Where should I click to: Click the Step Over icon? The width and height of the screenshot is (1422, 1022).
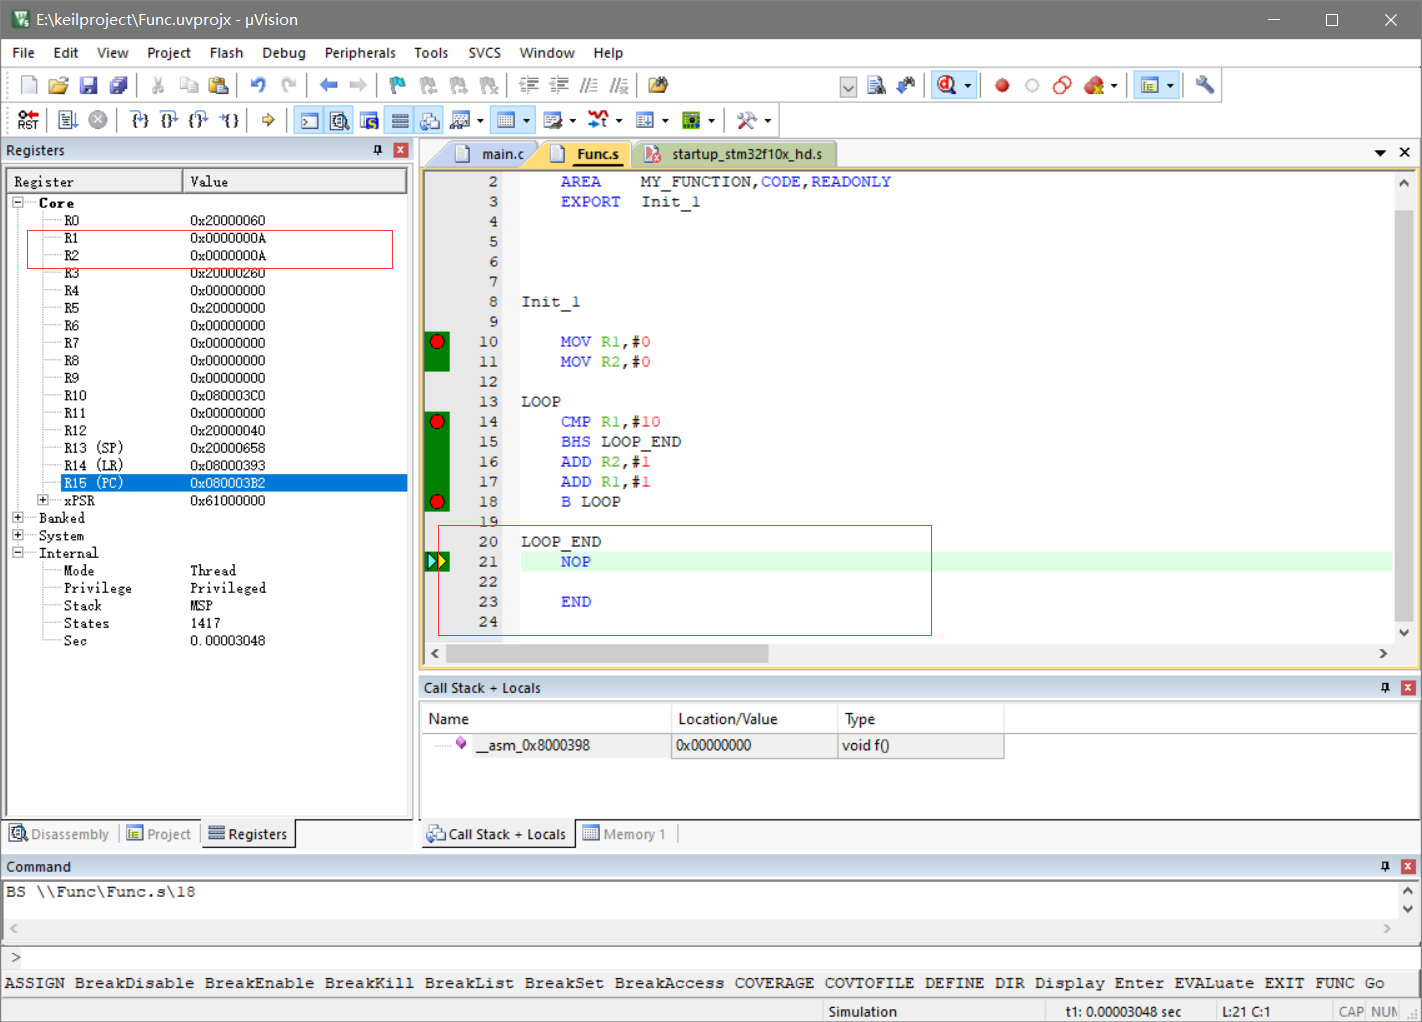[169, 121]
